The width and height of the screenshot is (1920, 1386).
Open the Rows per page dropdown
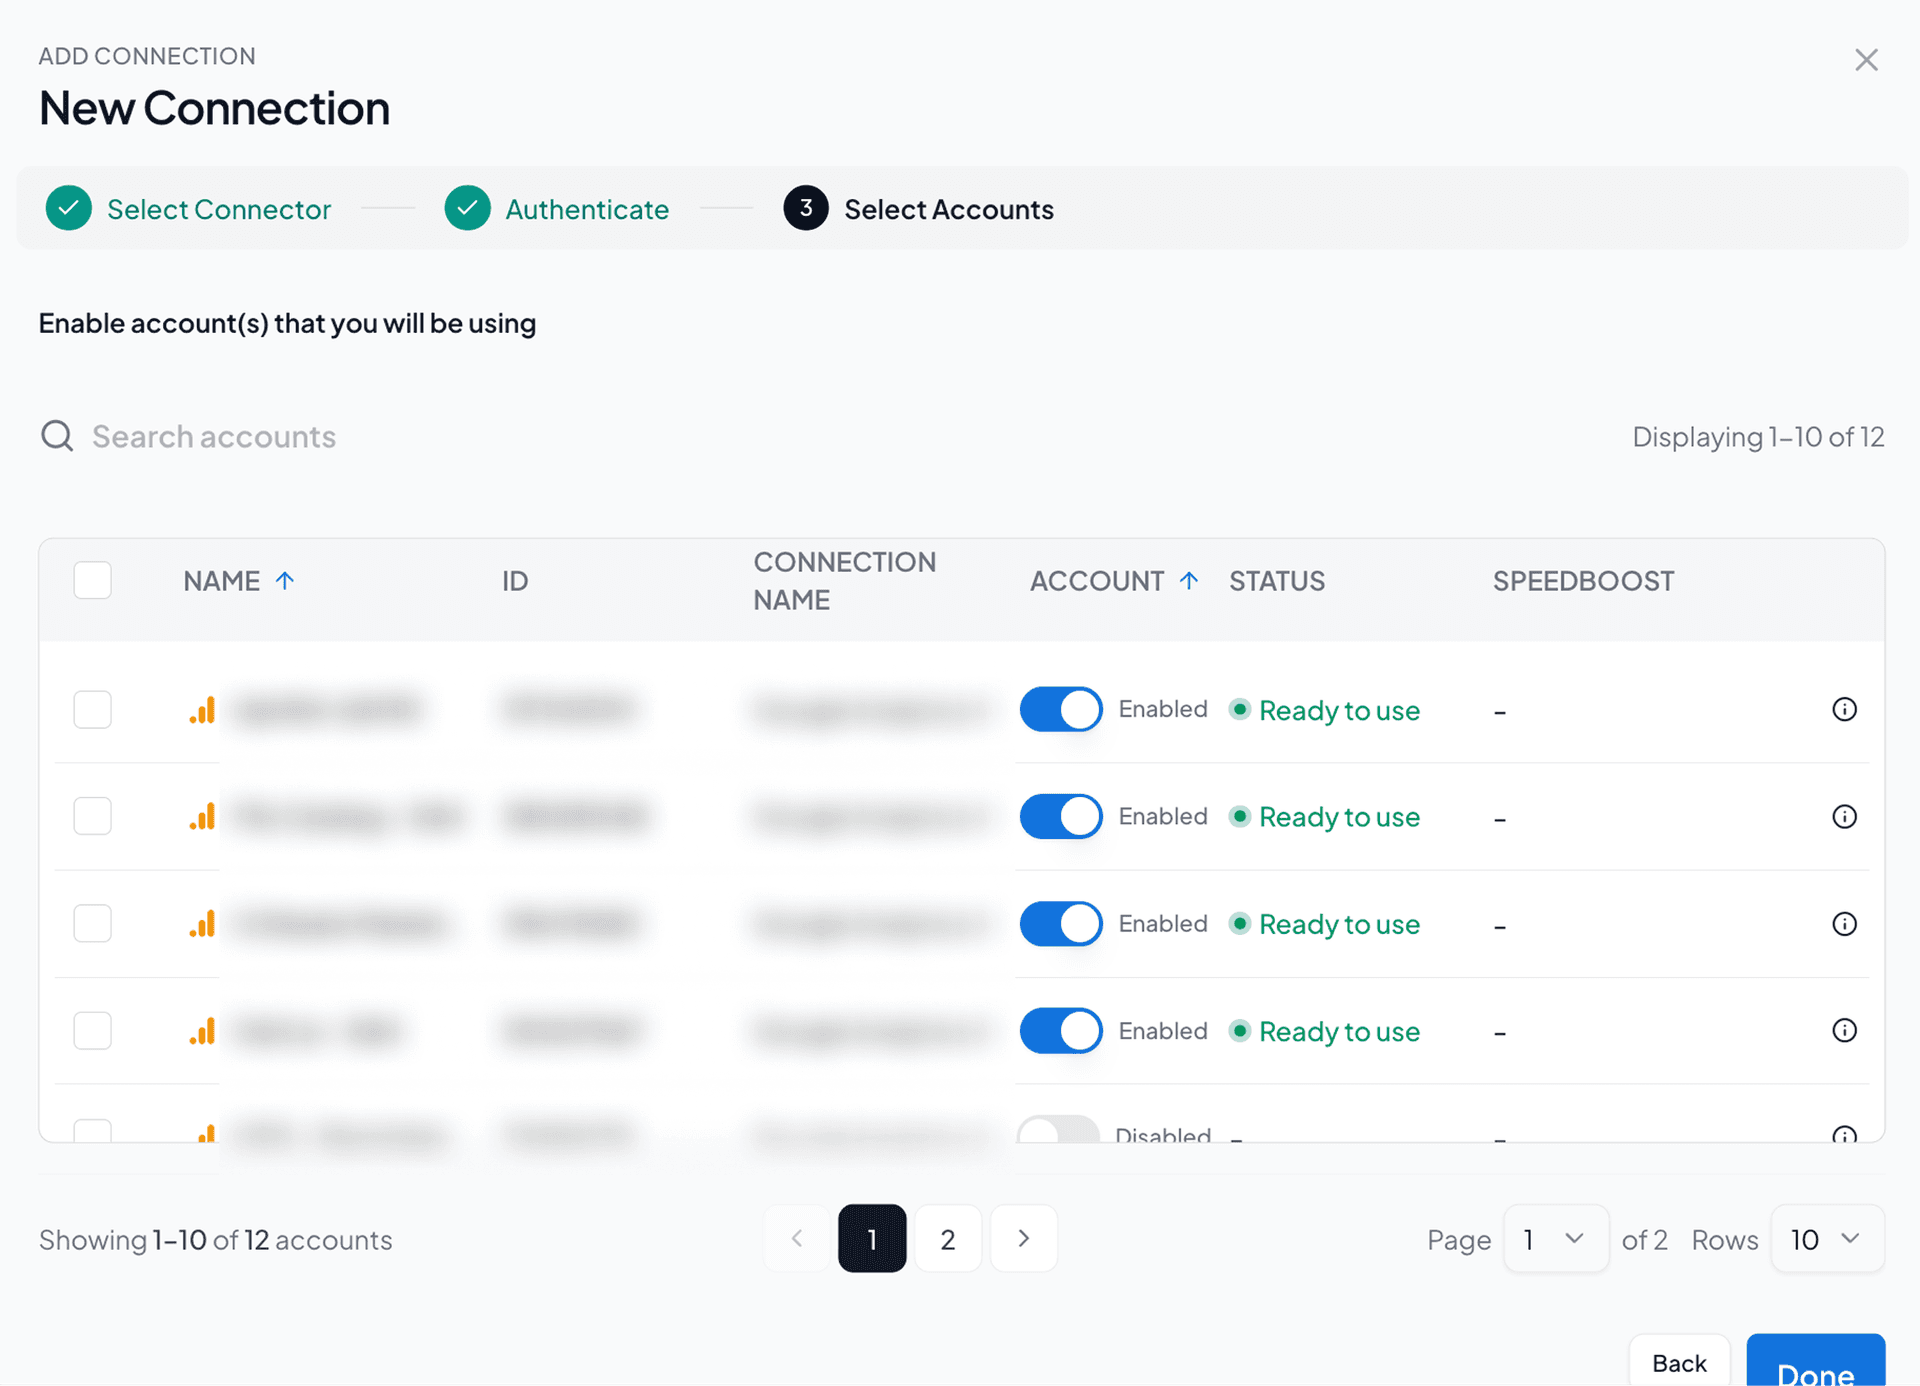(x=1827, y=1238)
